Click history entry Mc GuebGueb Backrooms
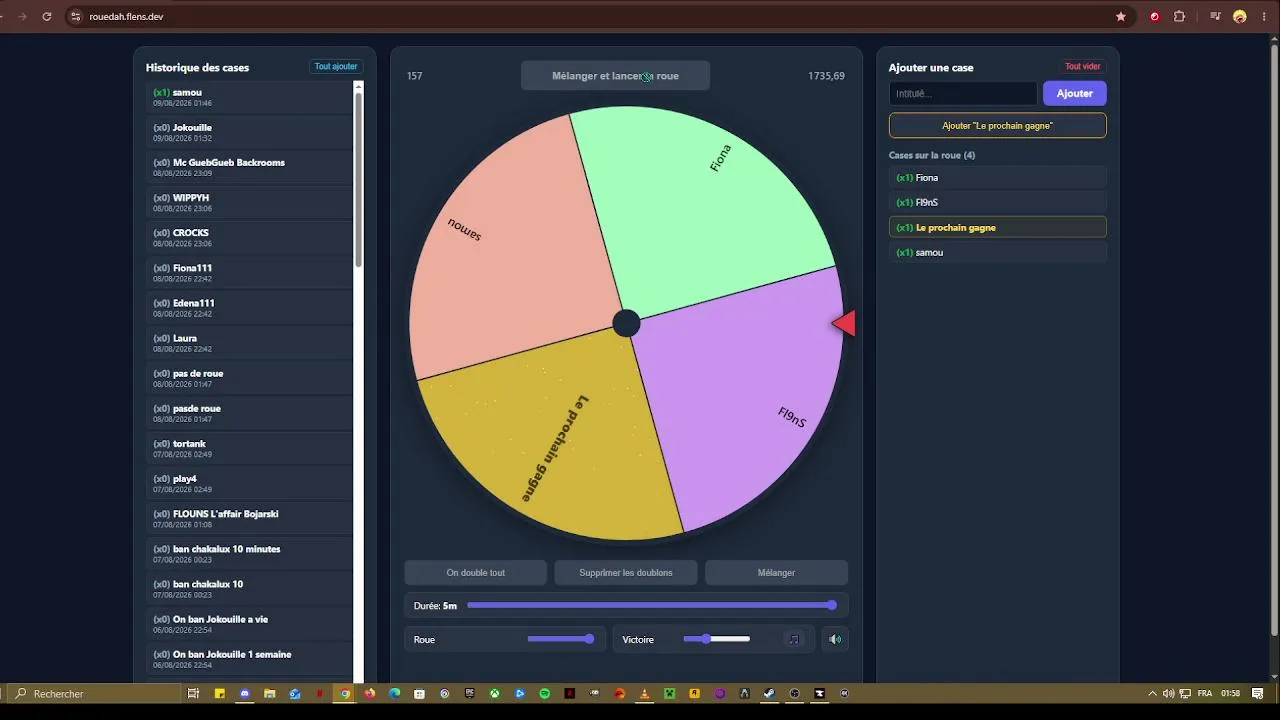 point(250,167)
